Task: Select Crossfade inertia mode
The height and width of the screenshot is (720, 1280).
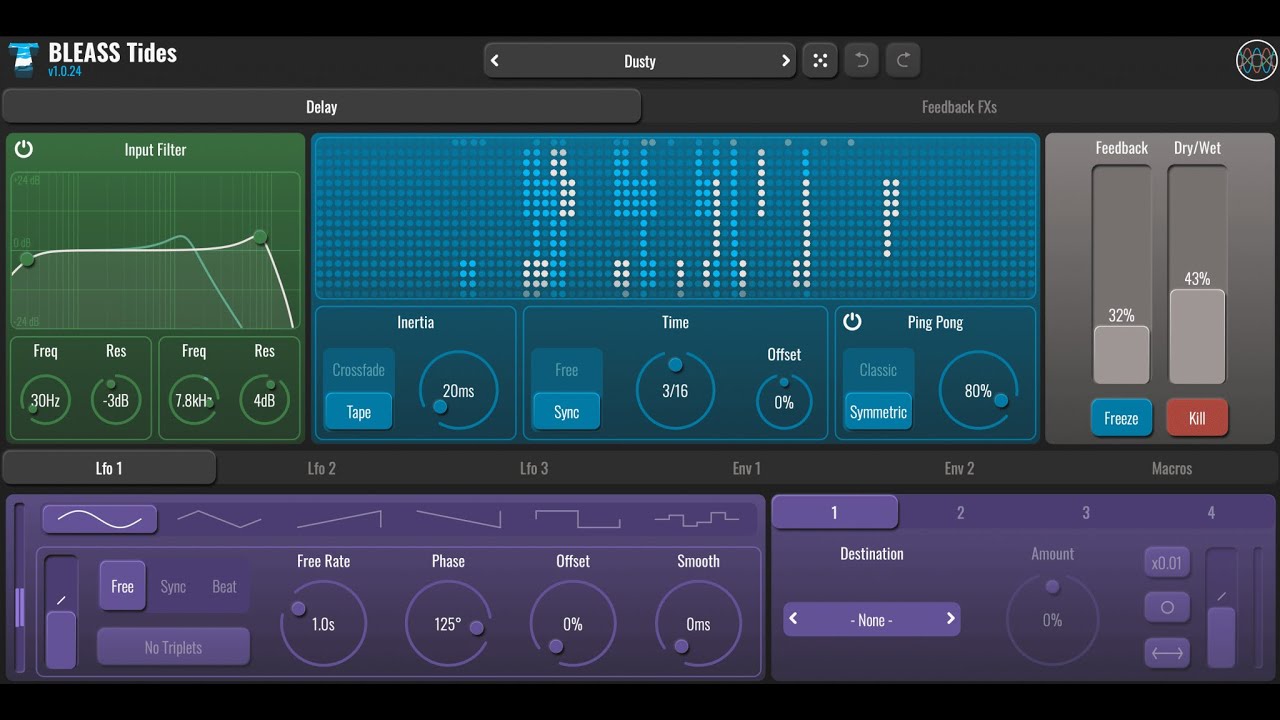Action: pyautogui.click(x=359, y=370)
